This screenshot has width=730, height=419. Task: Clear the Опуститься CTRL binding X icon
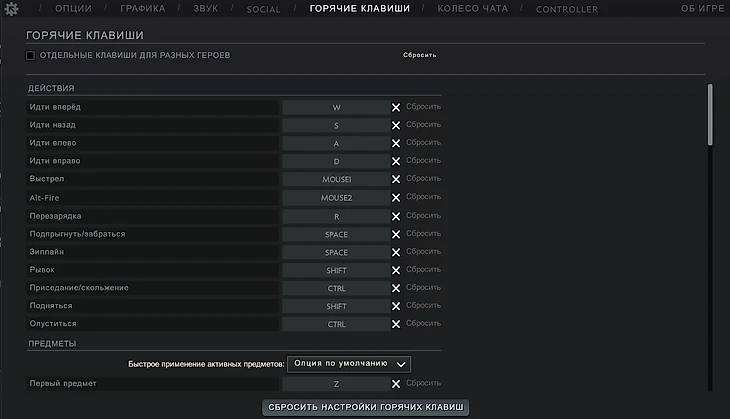pos(396,324)
